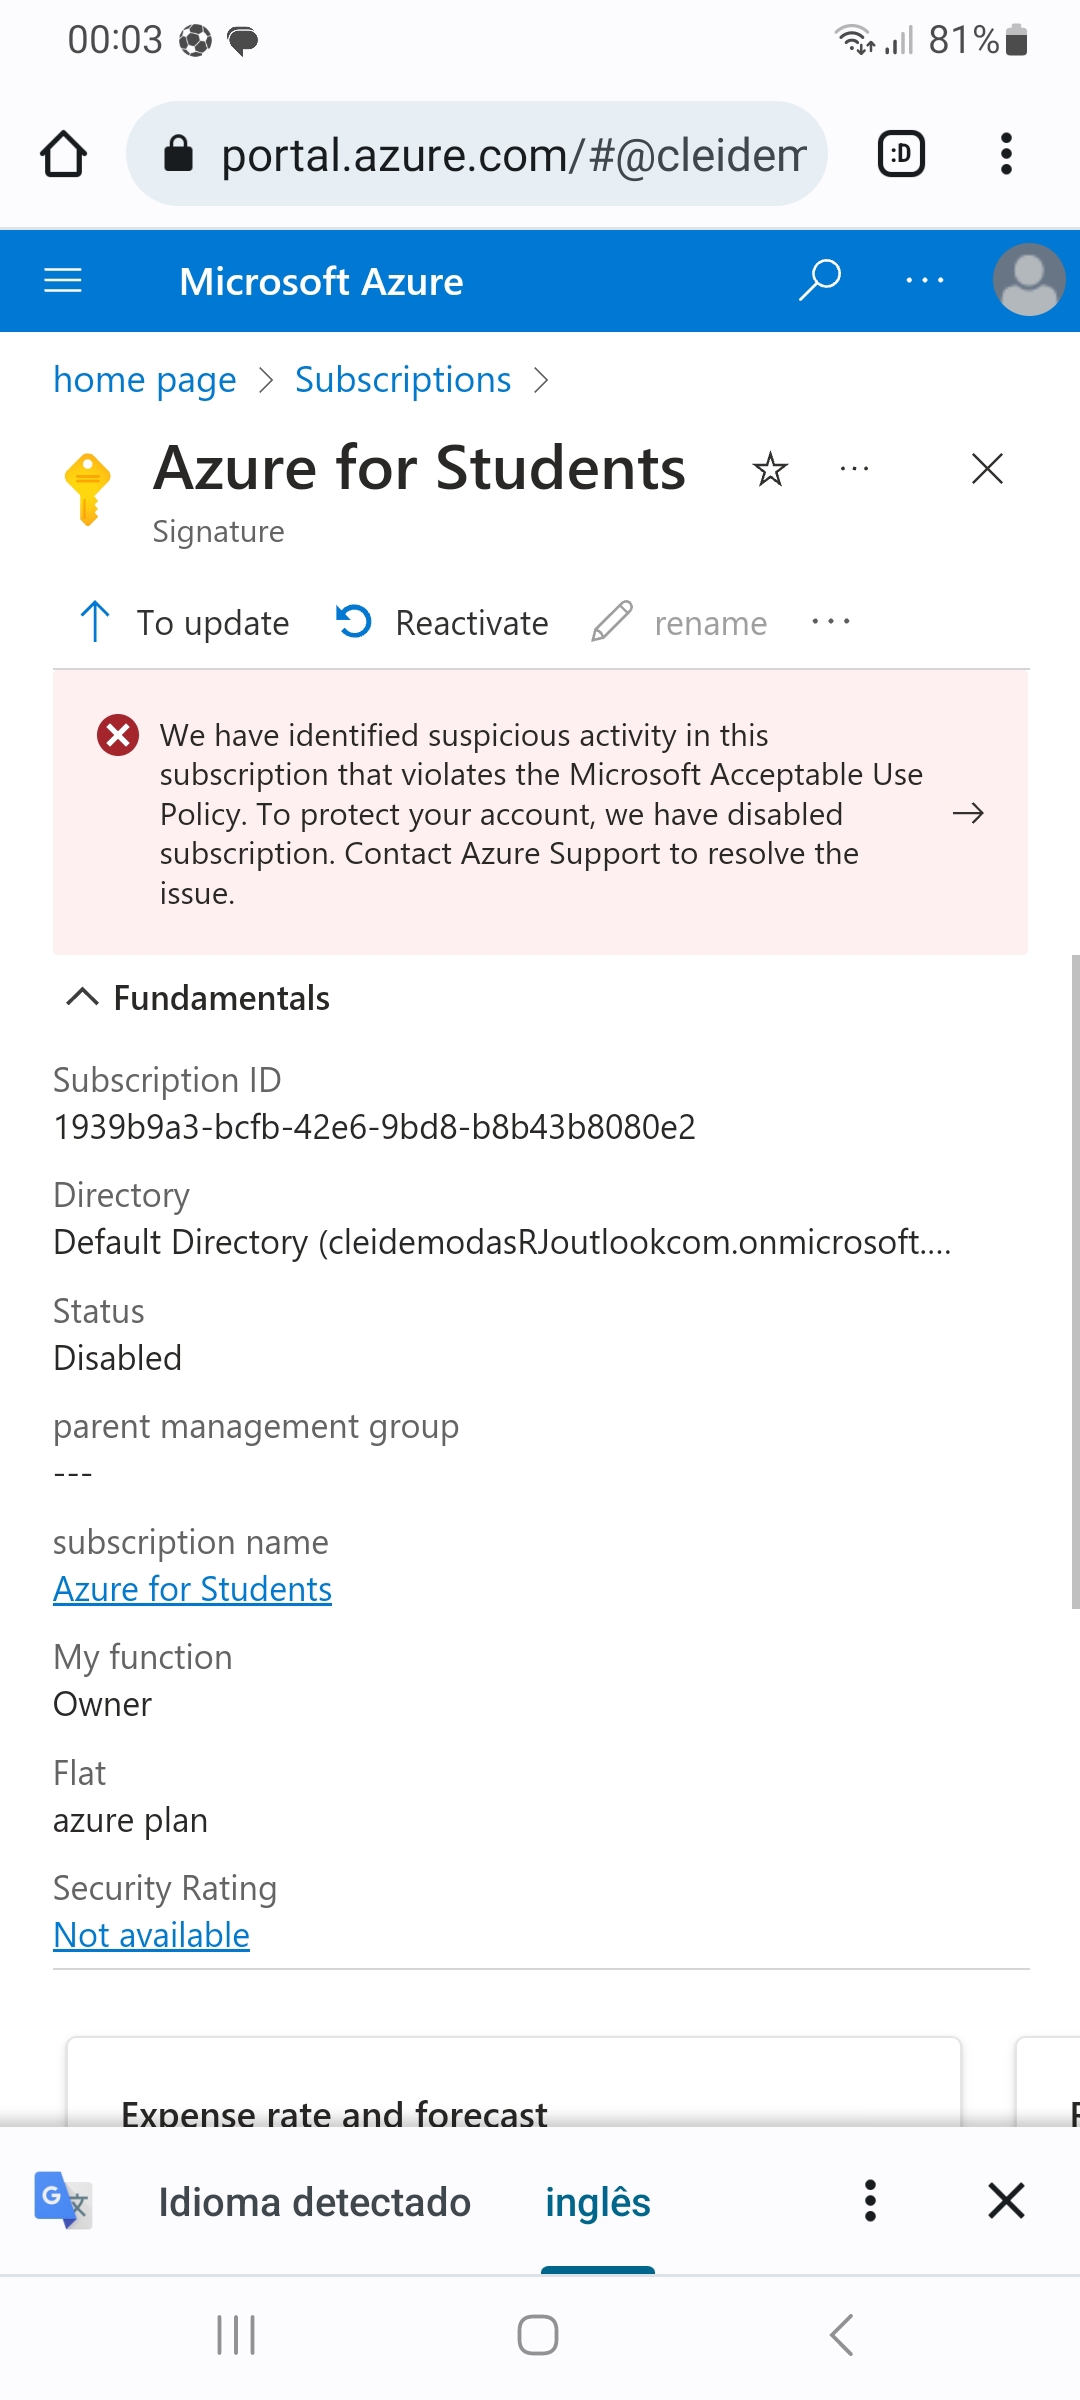The height and width of the screenshot is (2400, 1080).
Task: Open the account avatar menu
Action: point(1029,281)
